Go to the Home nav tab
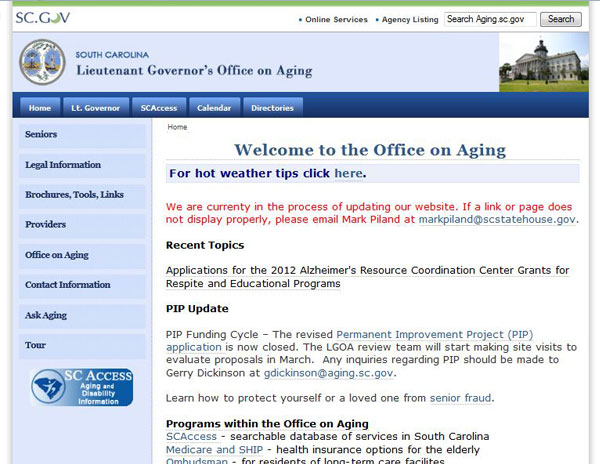Image resolution: width=600 pixels, height=464 pixels. click(x=40, y=107)
